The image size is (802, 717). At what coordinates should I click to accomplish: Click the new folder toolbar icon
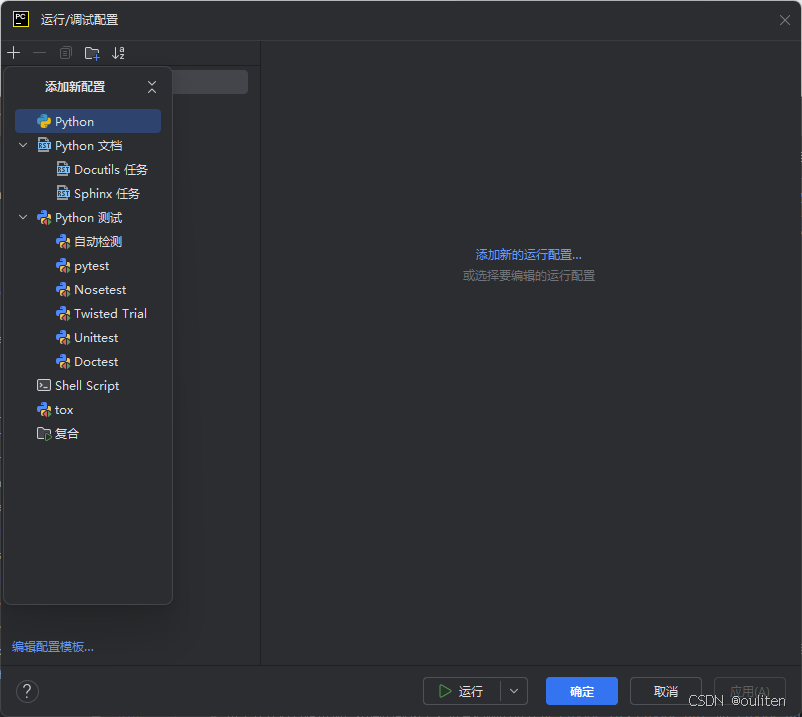click(92, 53)
